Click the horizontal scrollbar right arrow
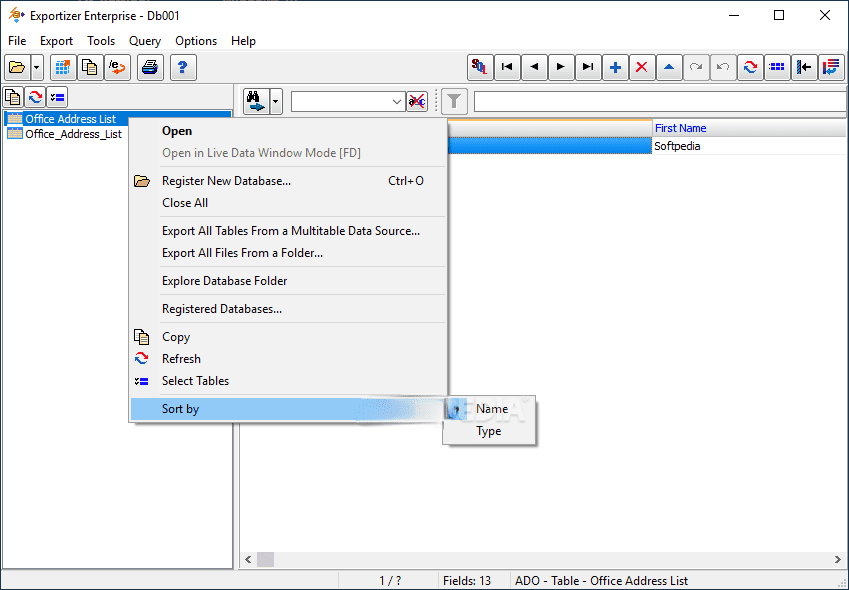The height and width of the screenshot is (590, 849). pyautogui.click(x=838, y=560)
